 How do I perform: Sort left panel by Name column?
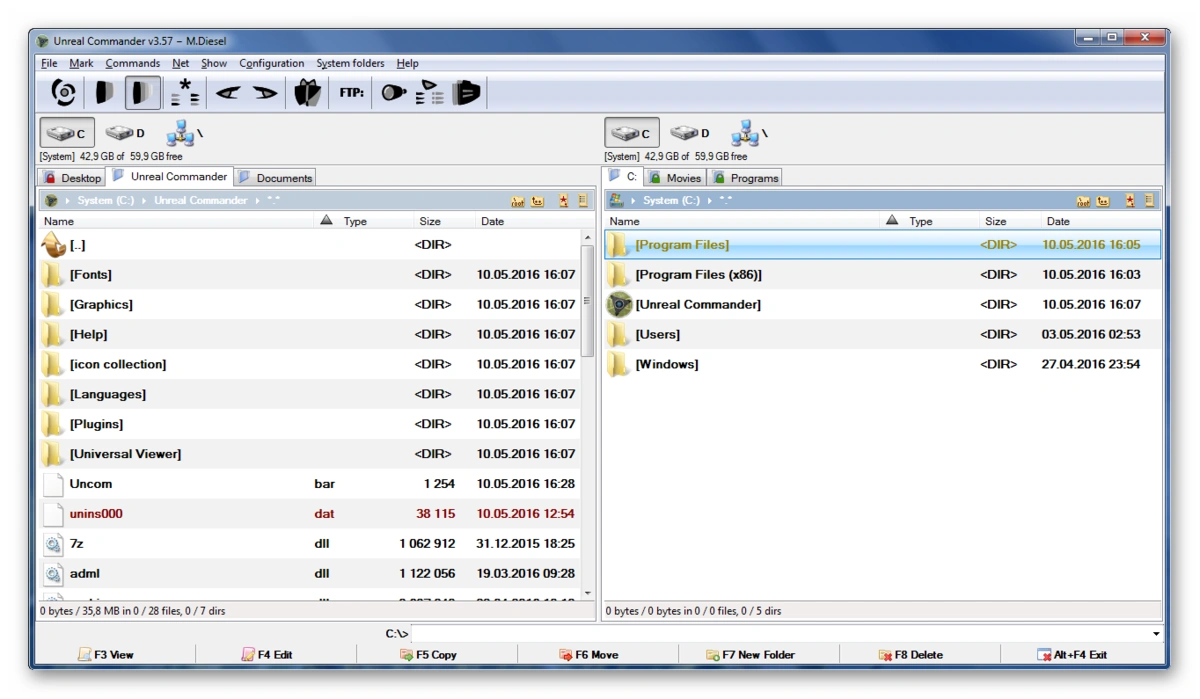click(x=176, y=221)
